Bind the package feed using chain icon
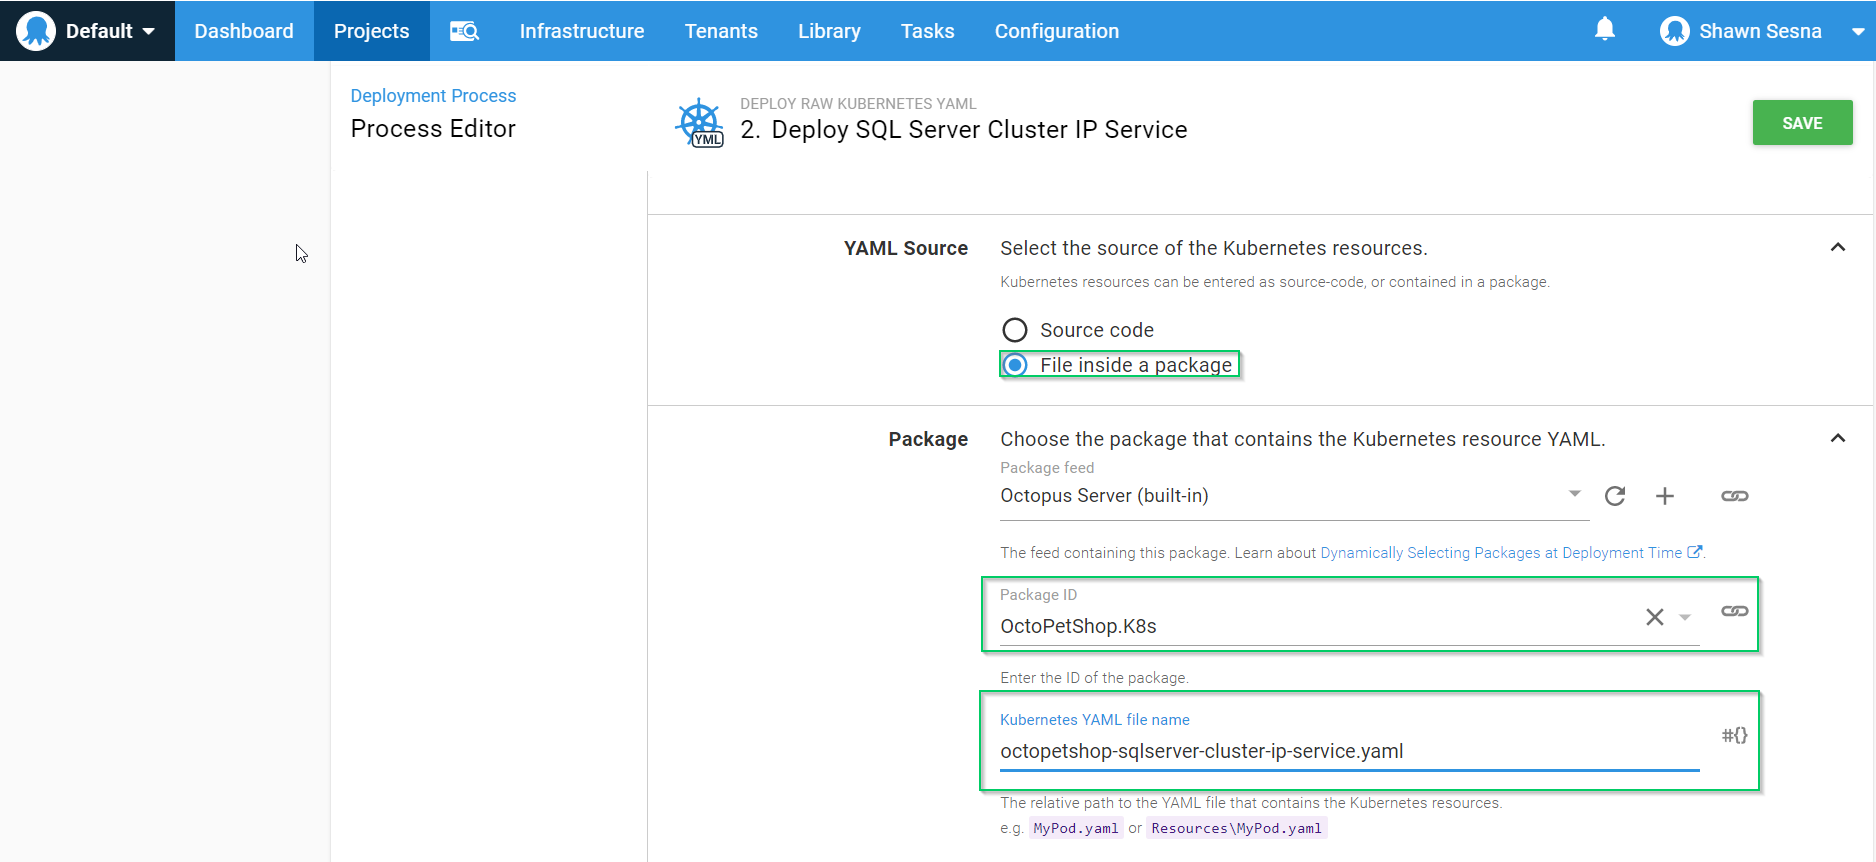 pos(1734,496)
